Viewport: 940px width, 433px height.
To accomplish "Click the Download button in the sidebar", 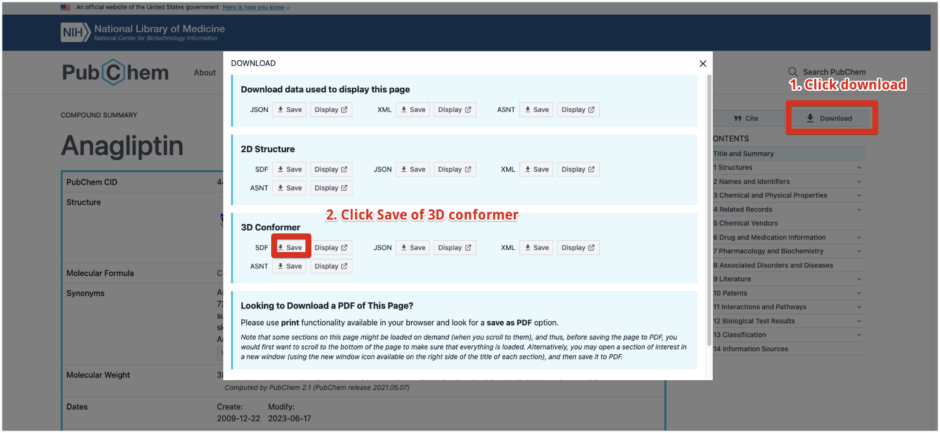I will (x=829, y=118).
